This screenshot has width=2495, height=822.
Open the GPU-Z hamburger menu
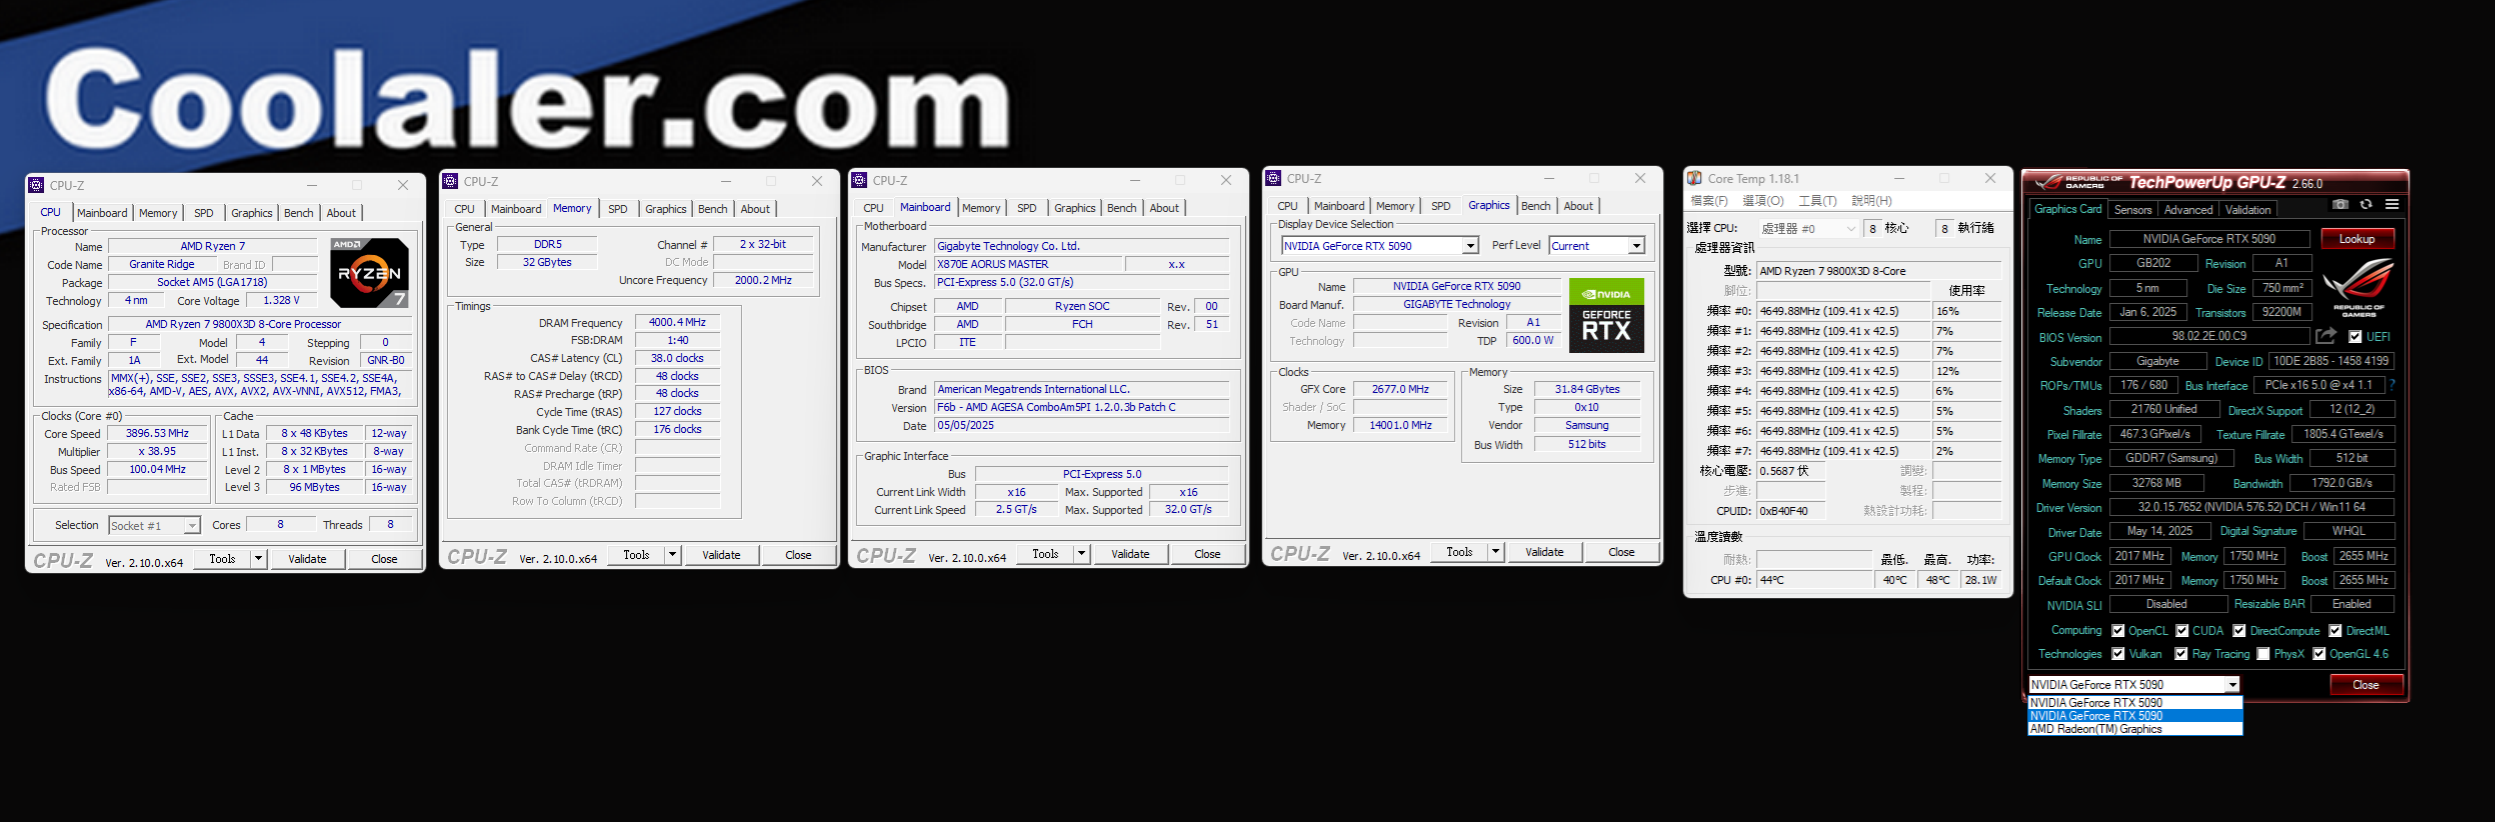point(2392,204)
